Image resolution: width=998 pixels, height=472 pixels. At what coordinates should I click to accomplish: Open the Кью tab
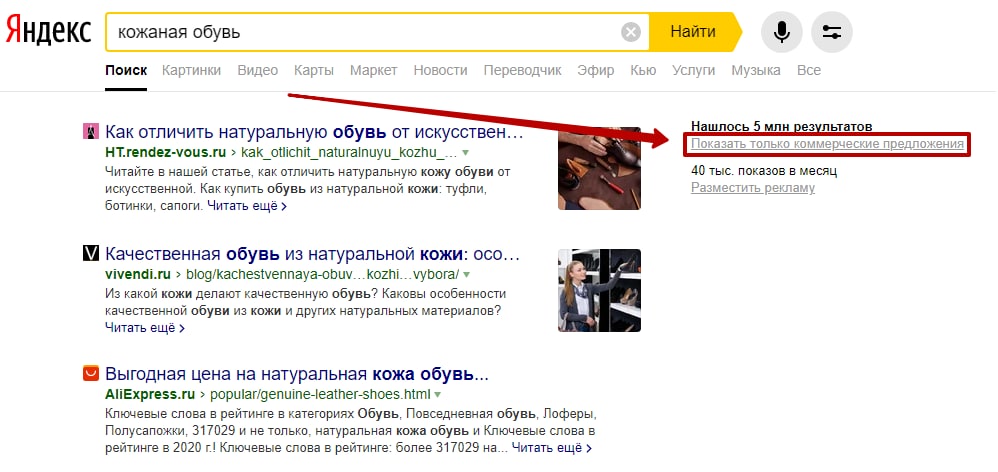(643, 70)
